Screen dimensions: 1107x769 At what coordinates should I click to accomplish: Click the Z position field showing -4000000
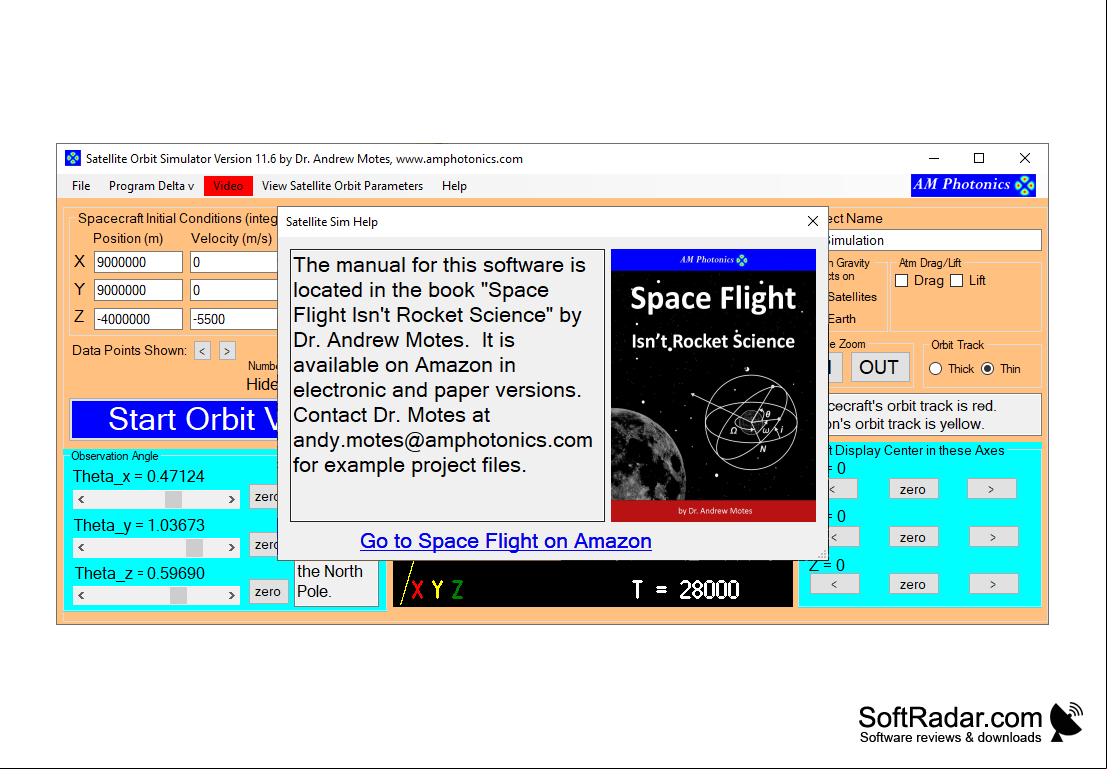pyautogui.click(x=138, y=319)
